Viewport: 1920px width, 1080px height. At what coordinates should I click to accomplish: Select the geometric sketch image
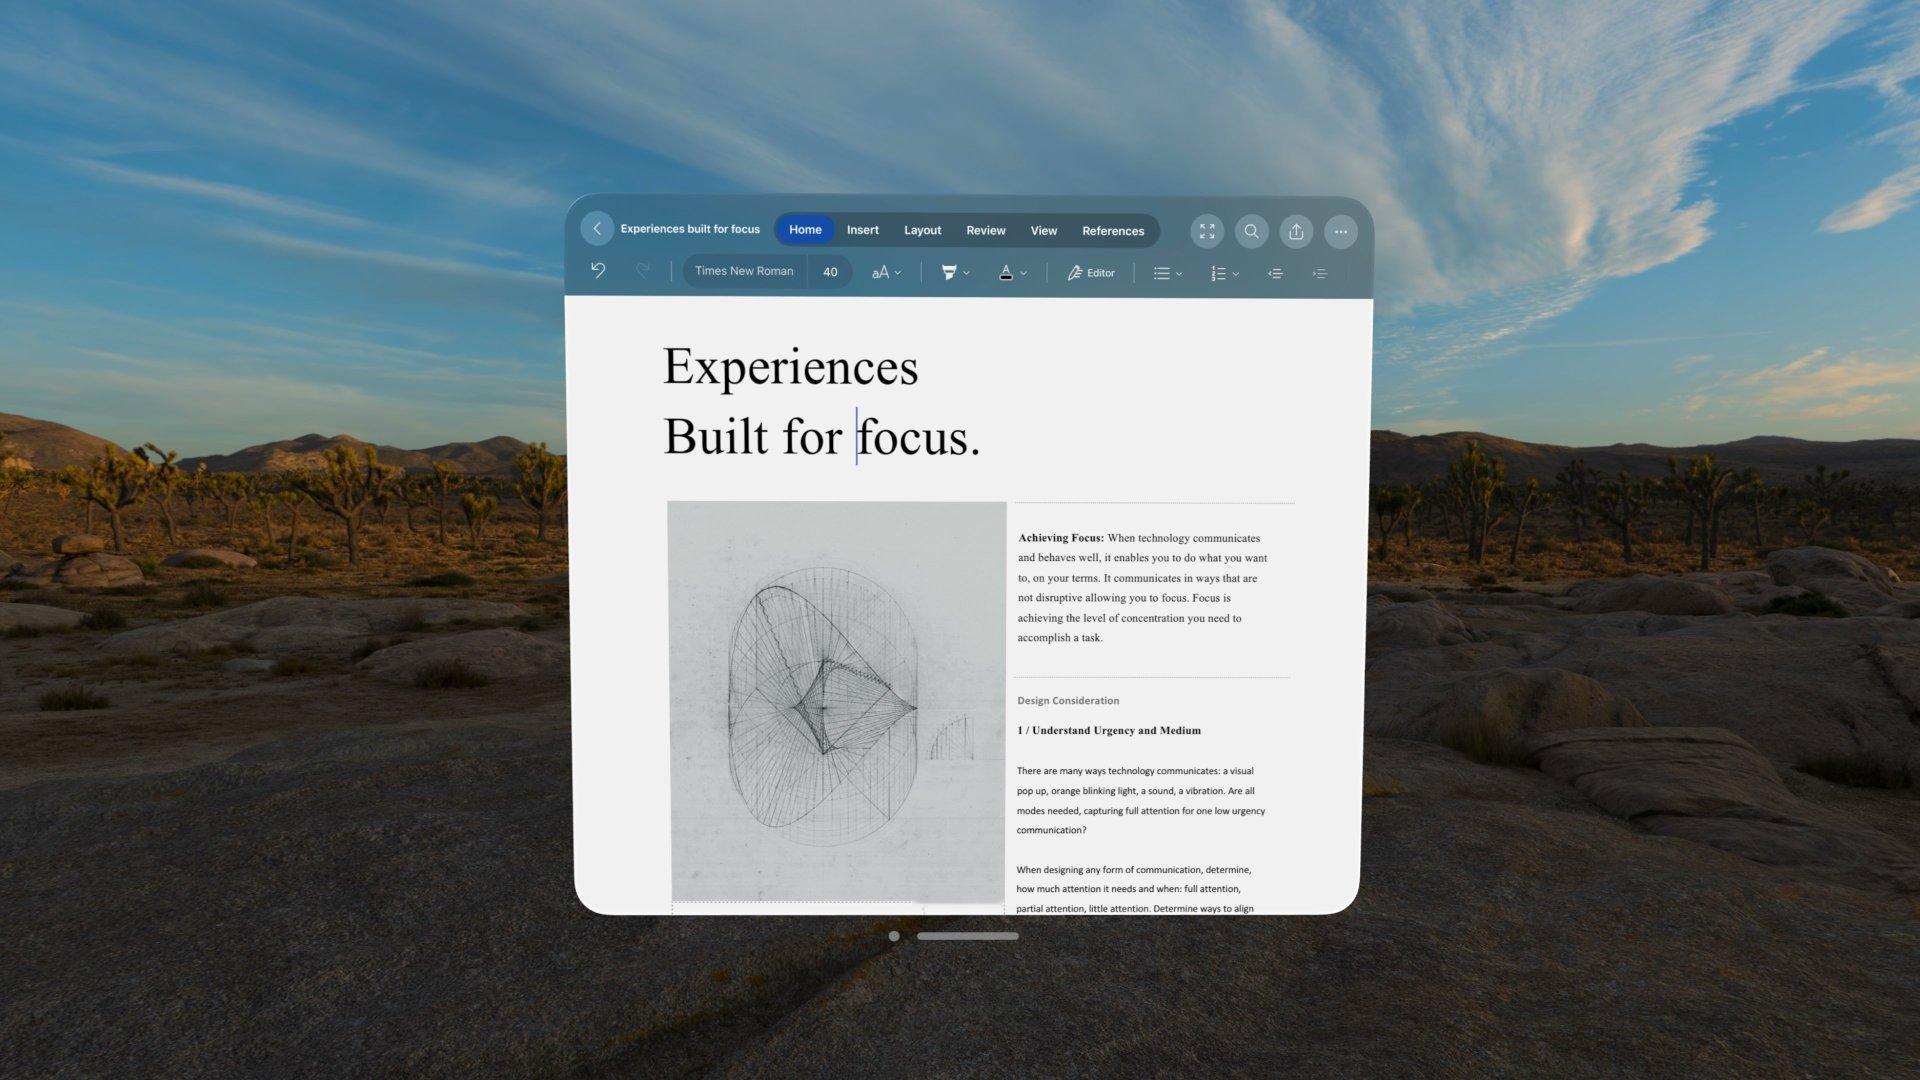(837, 702)
